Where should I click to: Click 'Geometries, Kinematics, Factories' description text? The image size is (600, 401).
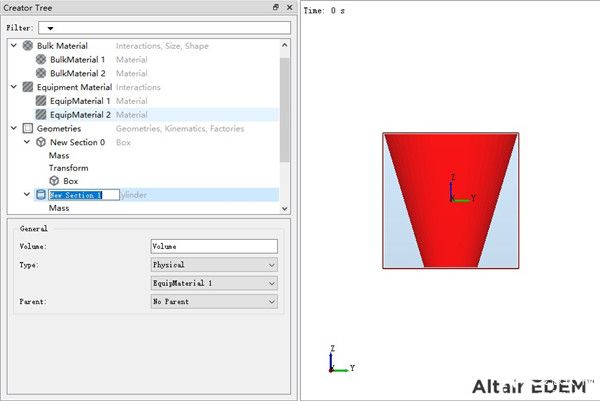click(180, 129)
